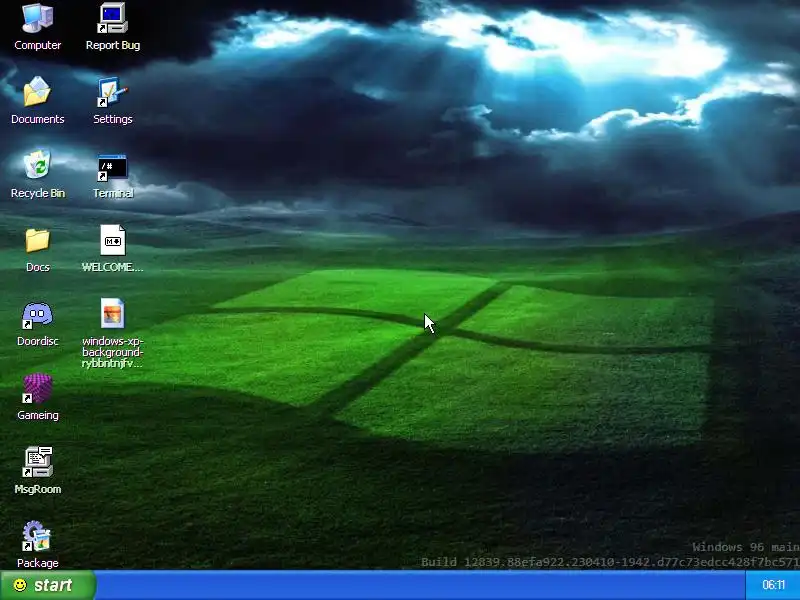Launch the Doordisc app icon
The width and height of the screenshot is (800, 600).
[x=37, y=323]
